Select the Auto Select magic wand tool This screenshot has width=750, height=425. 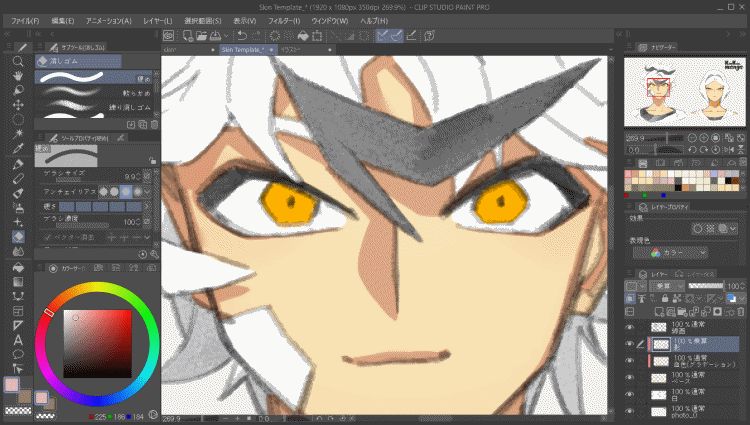[x=18, y=134]
